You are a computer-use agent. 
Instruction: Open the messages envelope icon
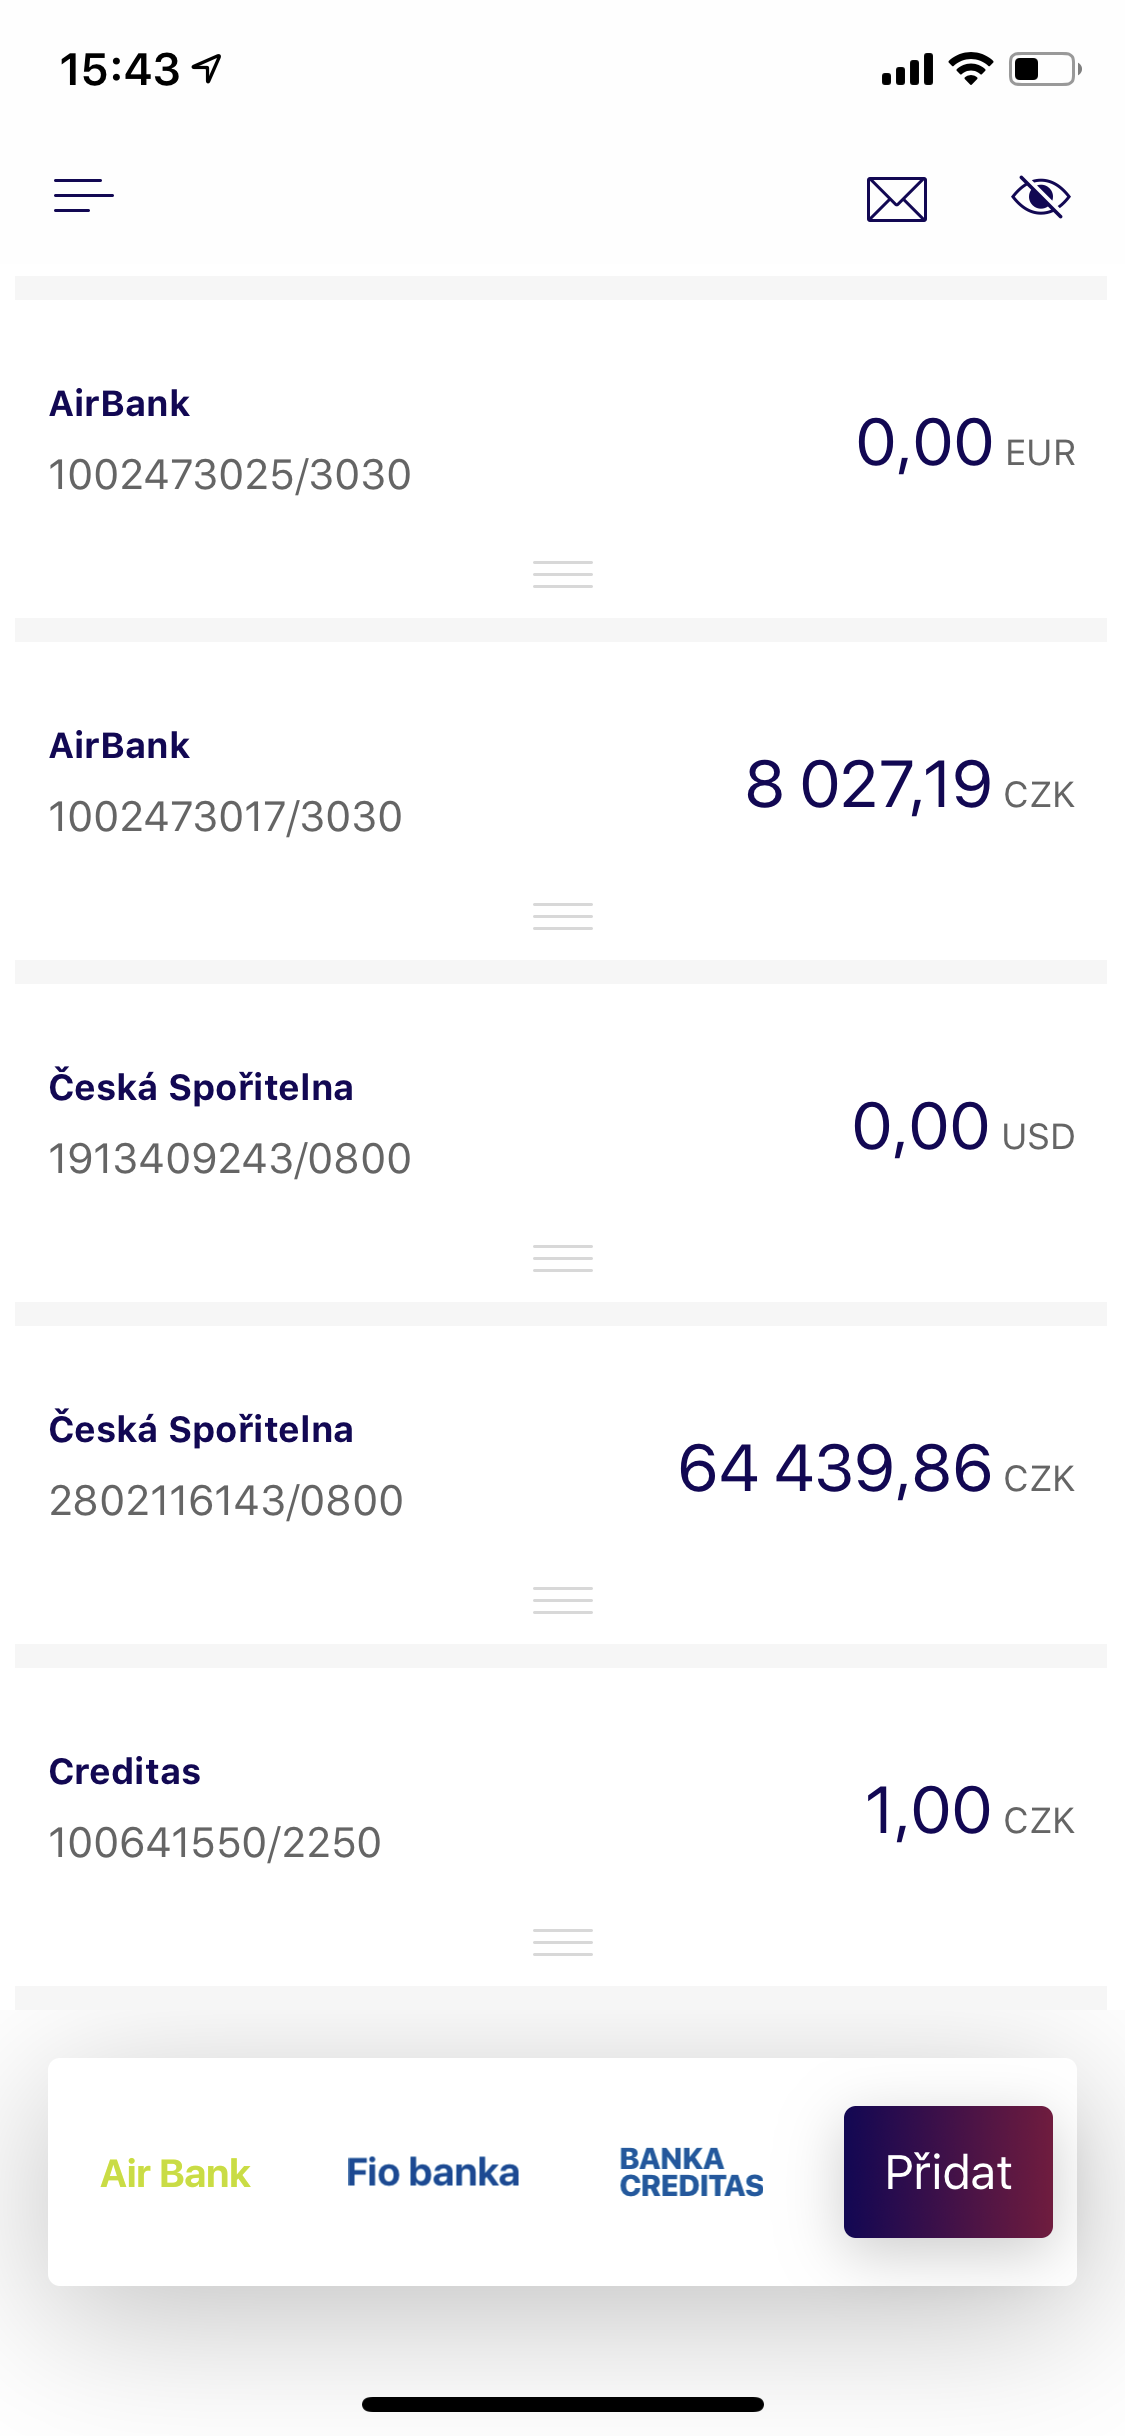896,199
